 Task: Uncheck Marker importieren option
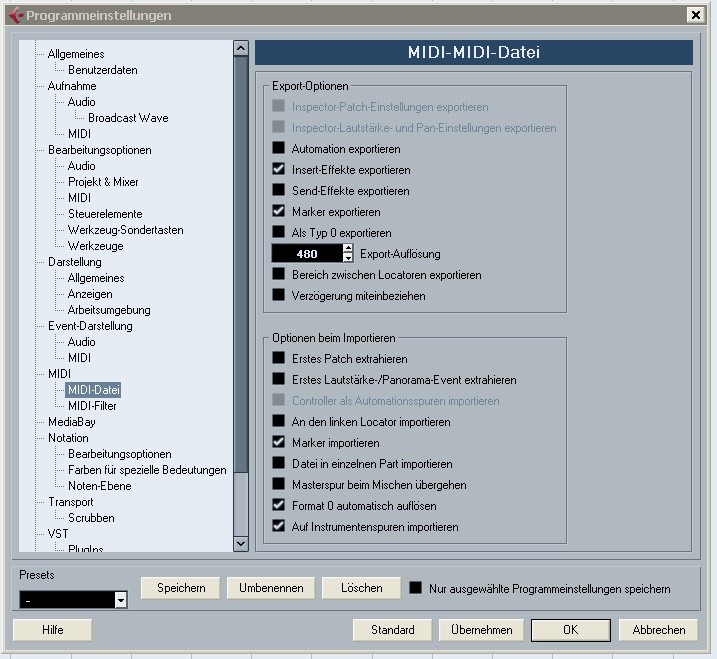click(278, 443)
